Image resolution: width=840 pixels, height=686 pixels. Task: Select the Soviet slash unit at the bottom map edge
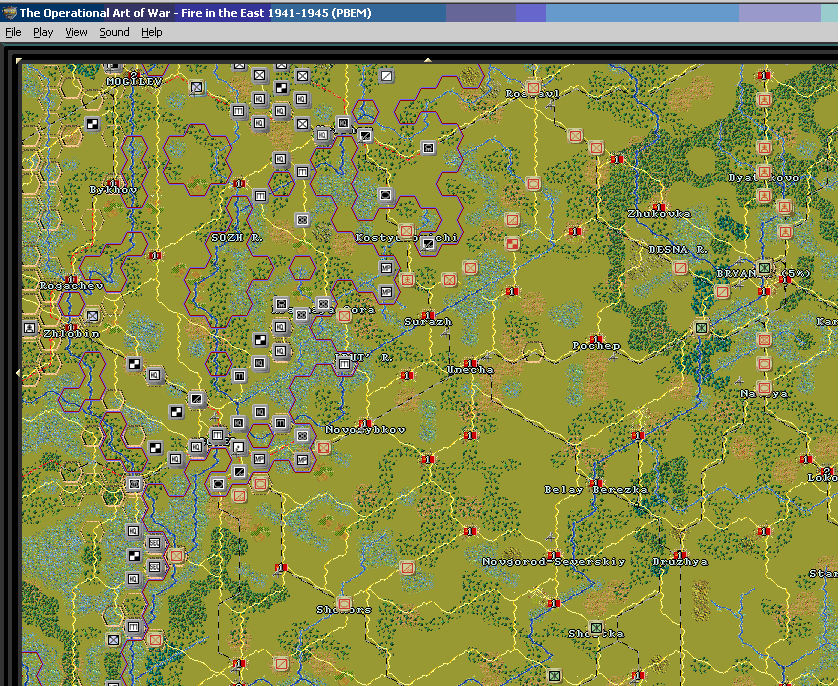281,665
